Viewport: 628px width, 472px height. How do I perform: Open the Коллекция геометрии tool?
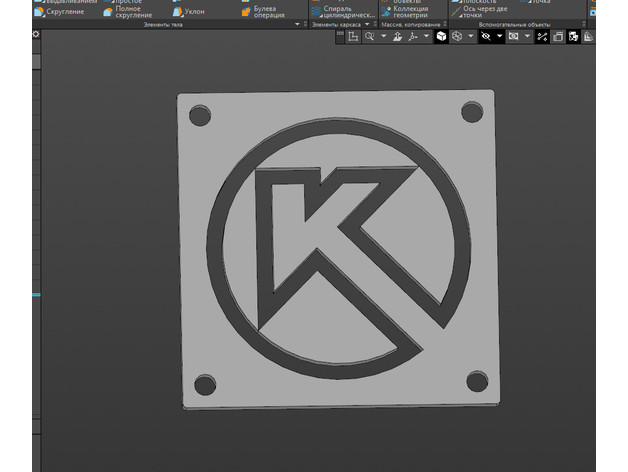point(409,12)
